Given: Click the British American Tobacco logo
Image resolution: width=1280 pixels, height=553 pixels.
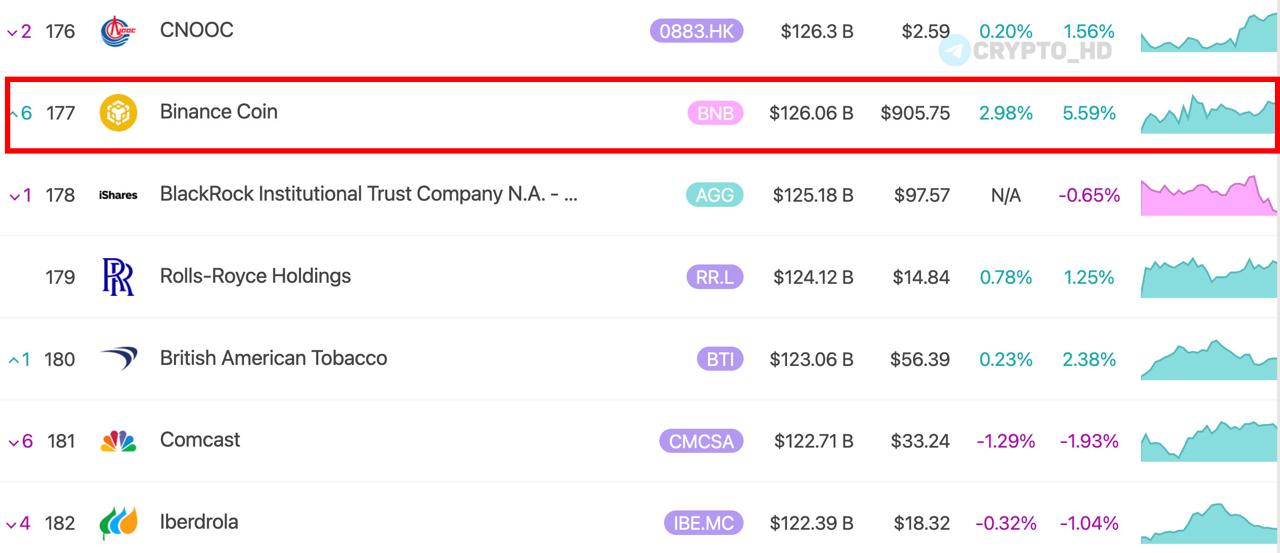Looking at the screenshot, I should 118,359.
